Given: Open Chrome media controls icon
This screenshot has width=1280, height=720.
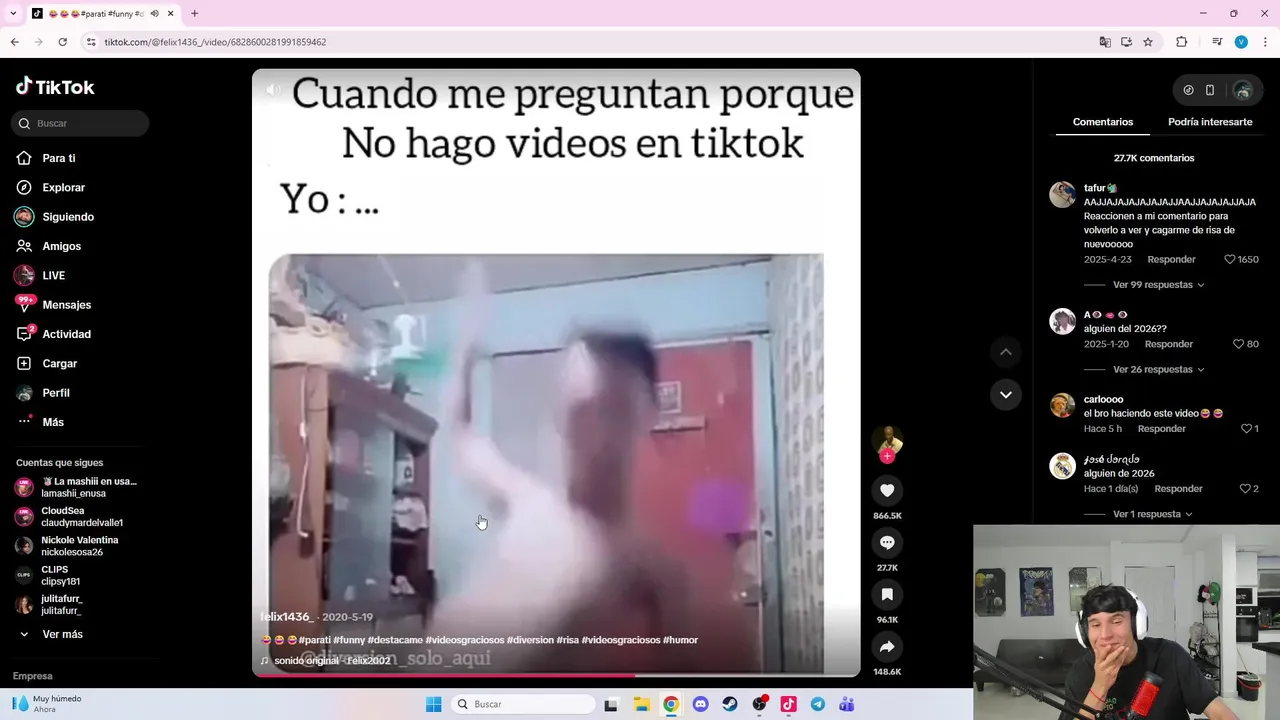Looking at the screenshot, I should pos(1217,42).
